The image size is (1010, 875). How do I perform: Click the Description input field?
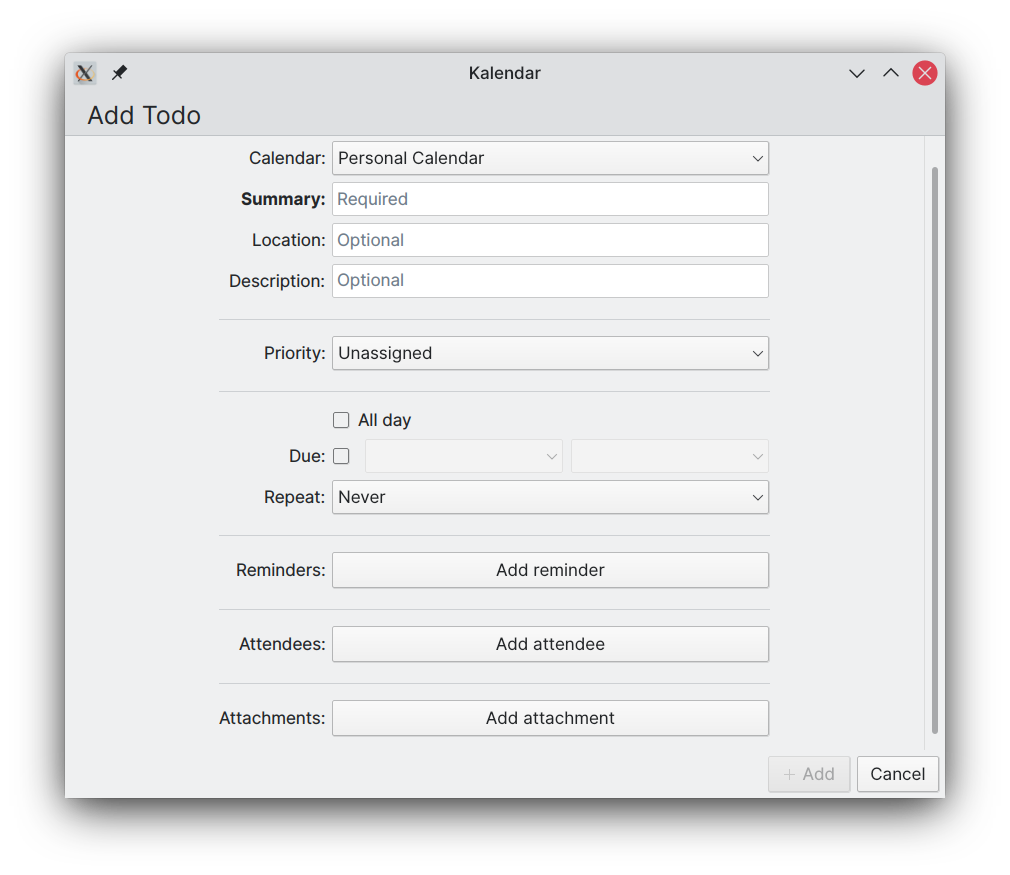tap(550, 281)
